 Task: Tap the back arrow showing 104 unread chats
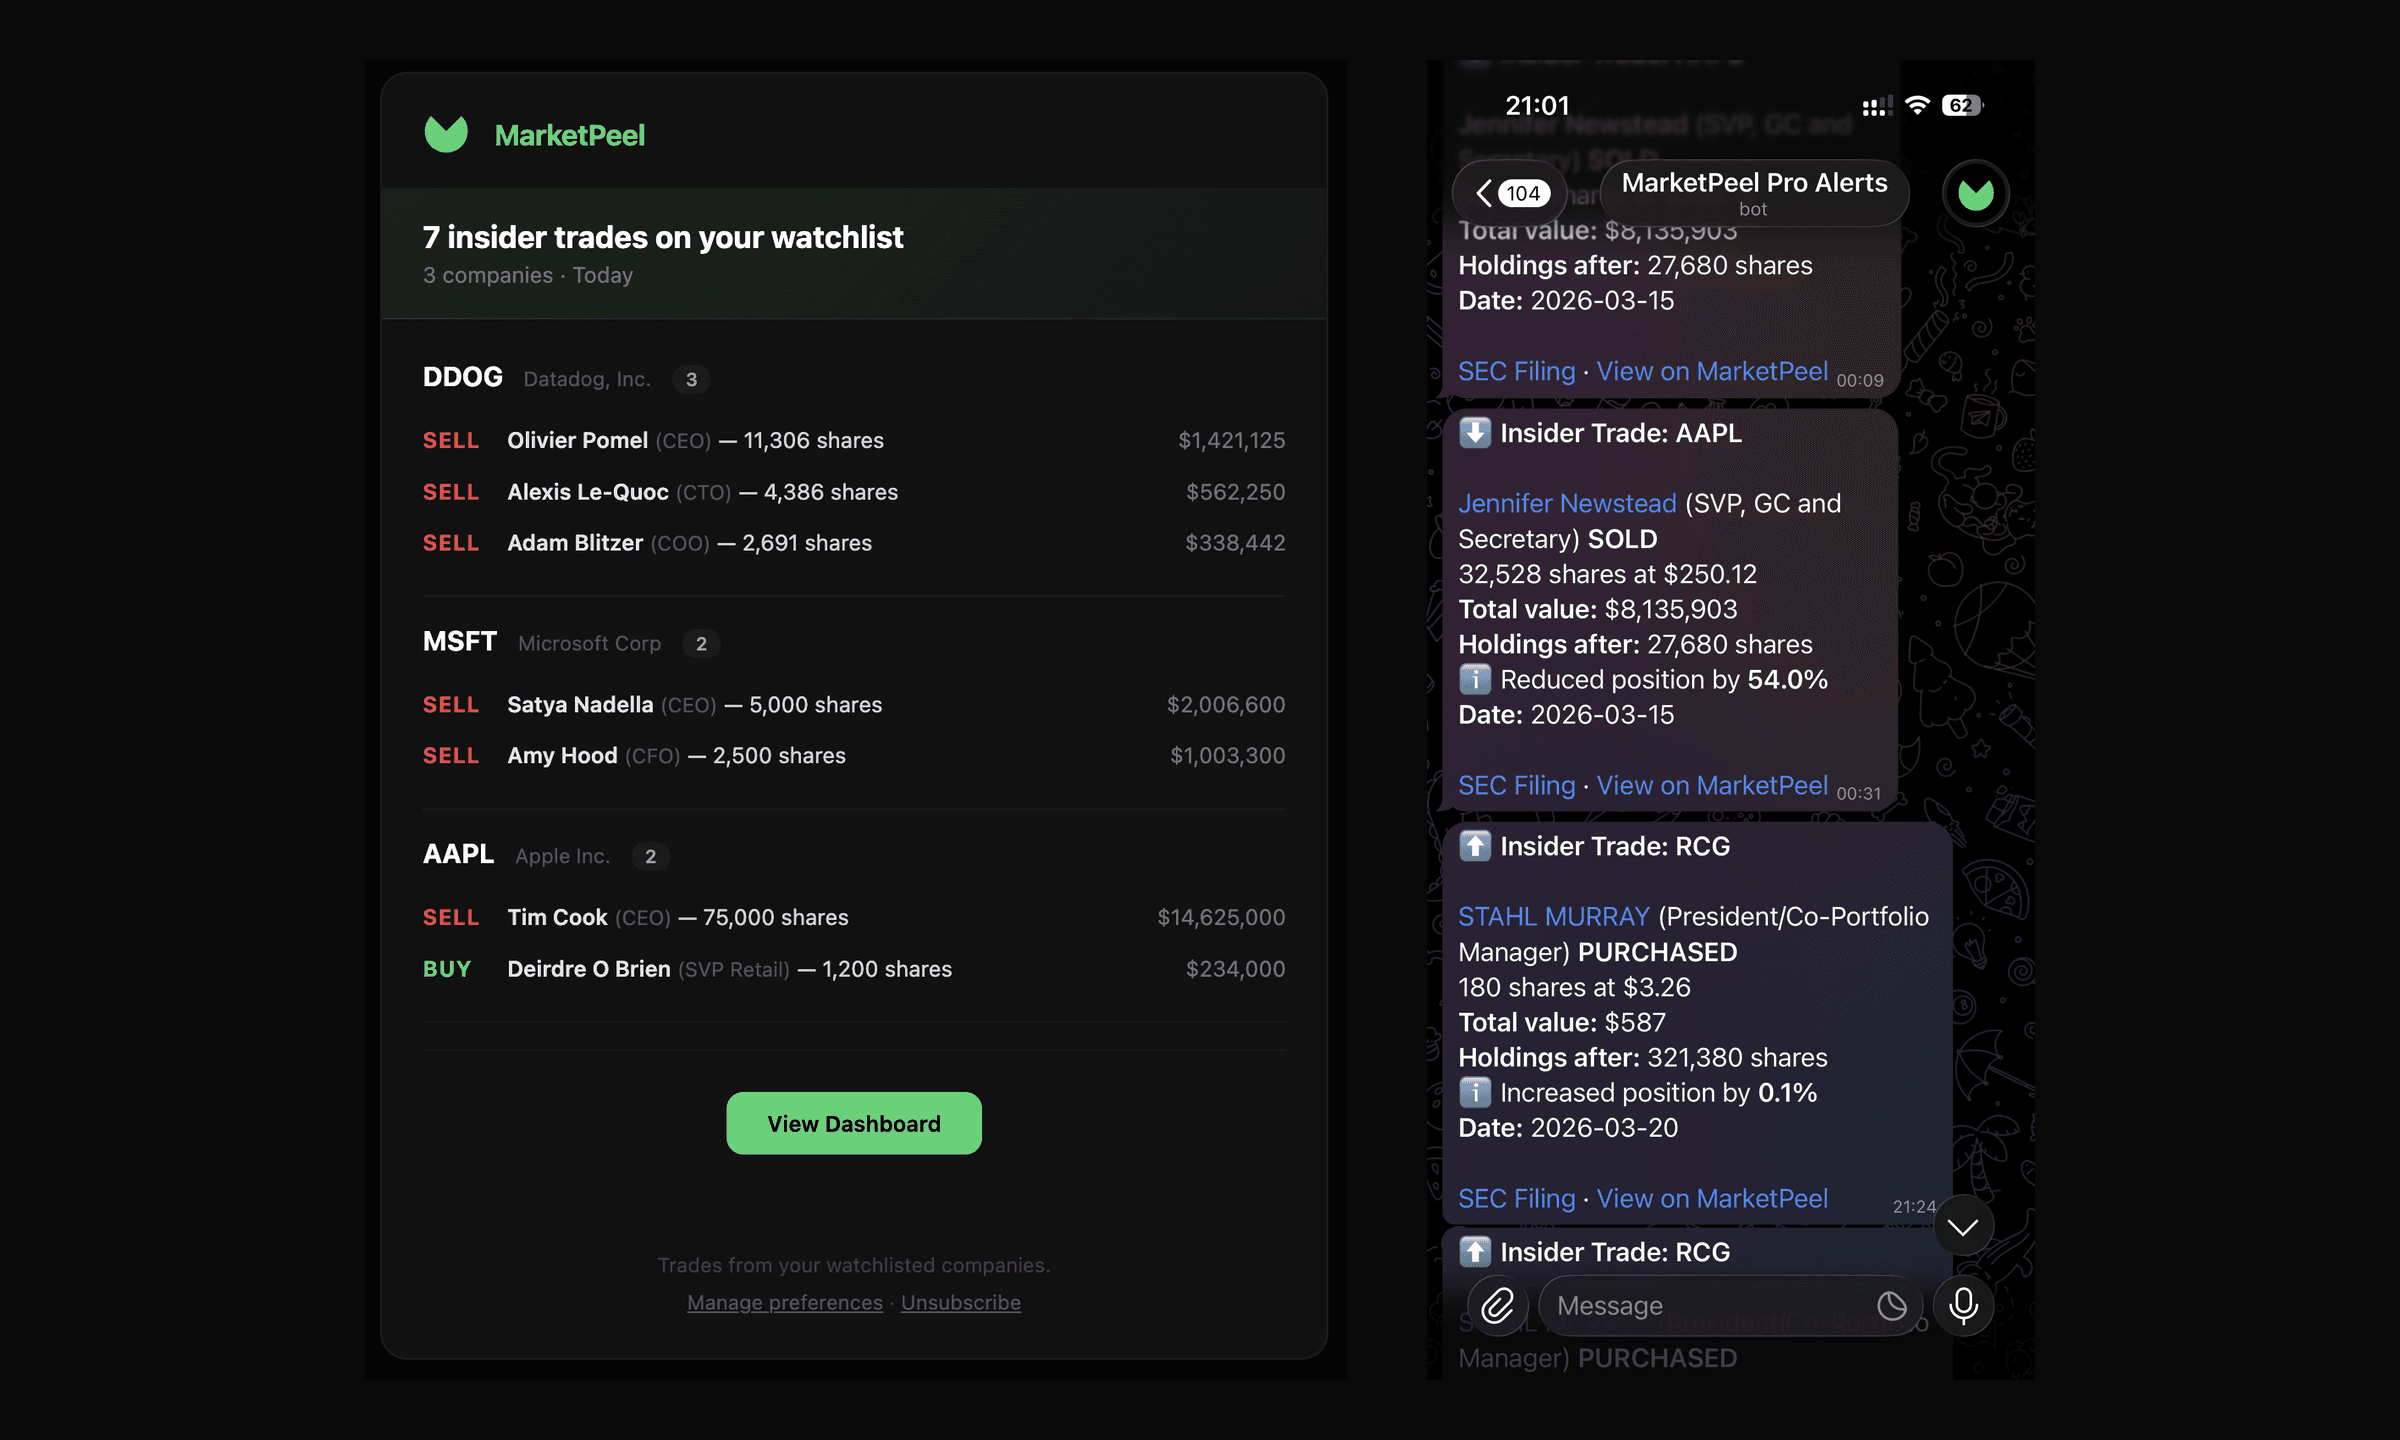[x=1508, y=192]
